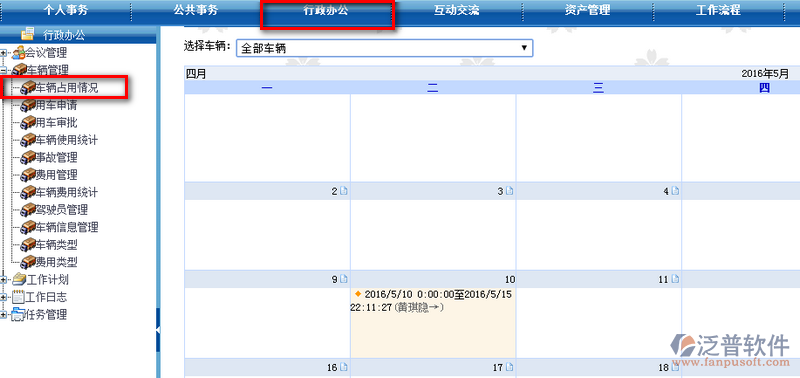Click the document icon for day 2
Image resolution: width=800 pixels, height=378 pixels.
click(x=343, y=191)
